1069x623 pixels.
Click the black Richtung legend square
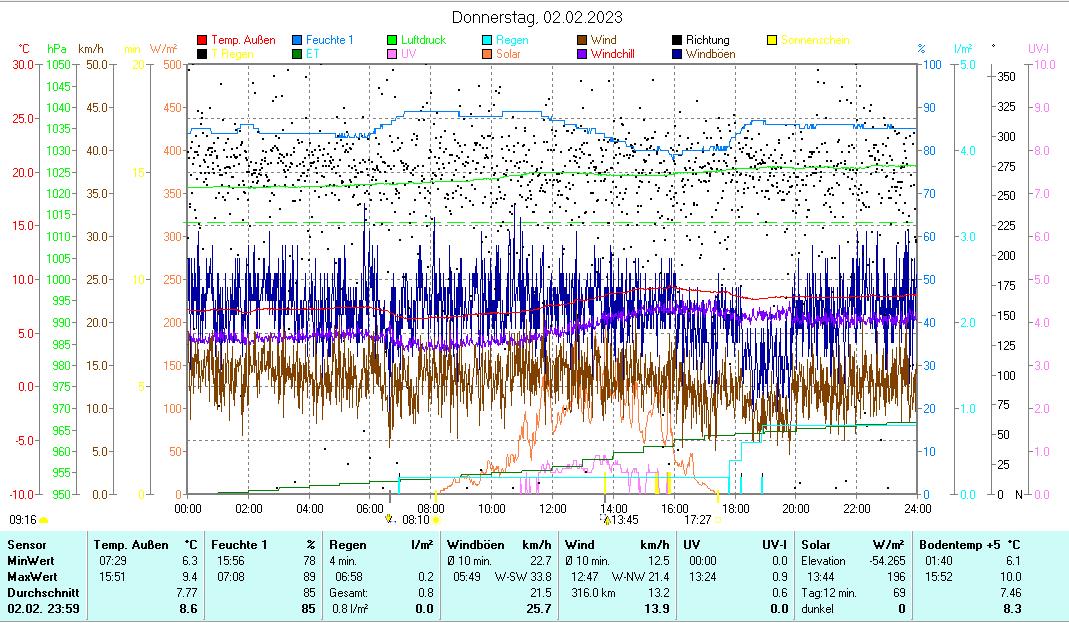click(678, 40)
